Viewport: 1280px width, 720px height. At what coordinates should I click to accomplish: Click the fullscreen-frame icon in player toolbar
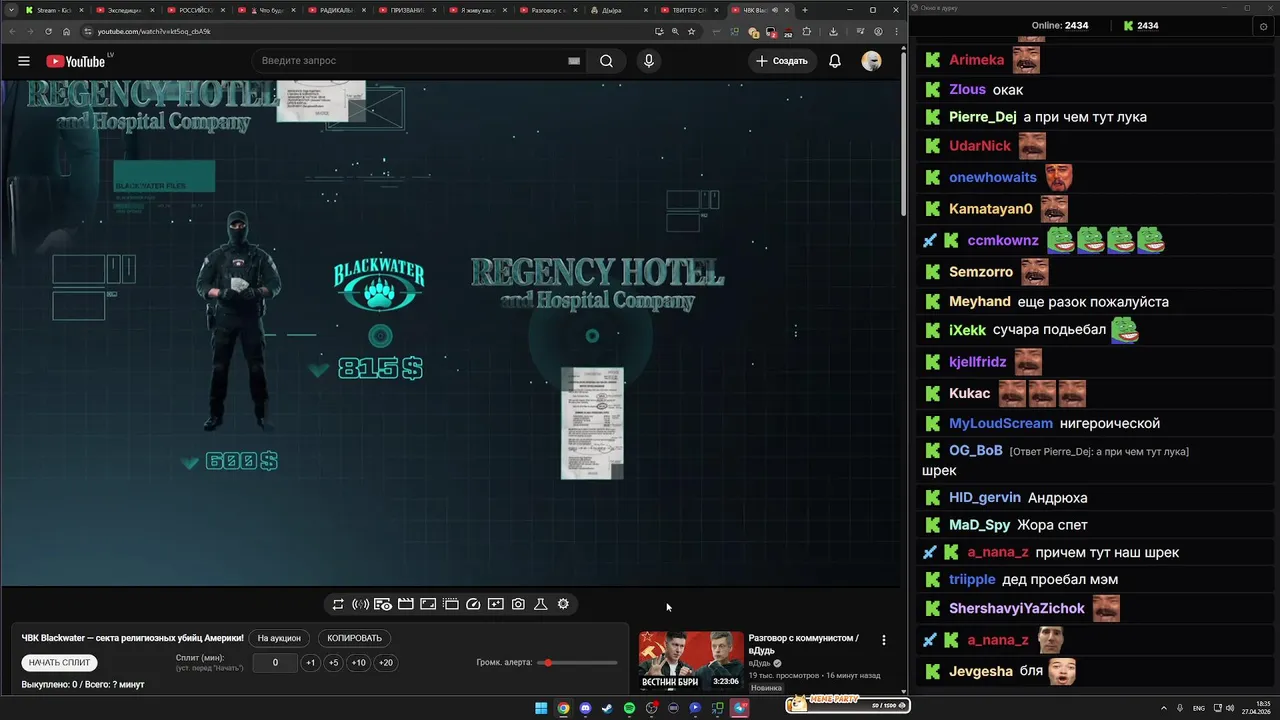tap(428, 604)
